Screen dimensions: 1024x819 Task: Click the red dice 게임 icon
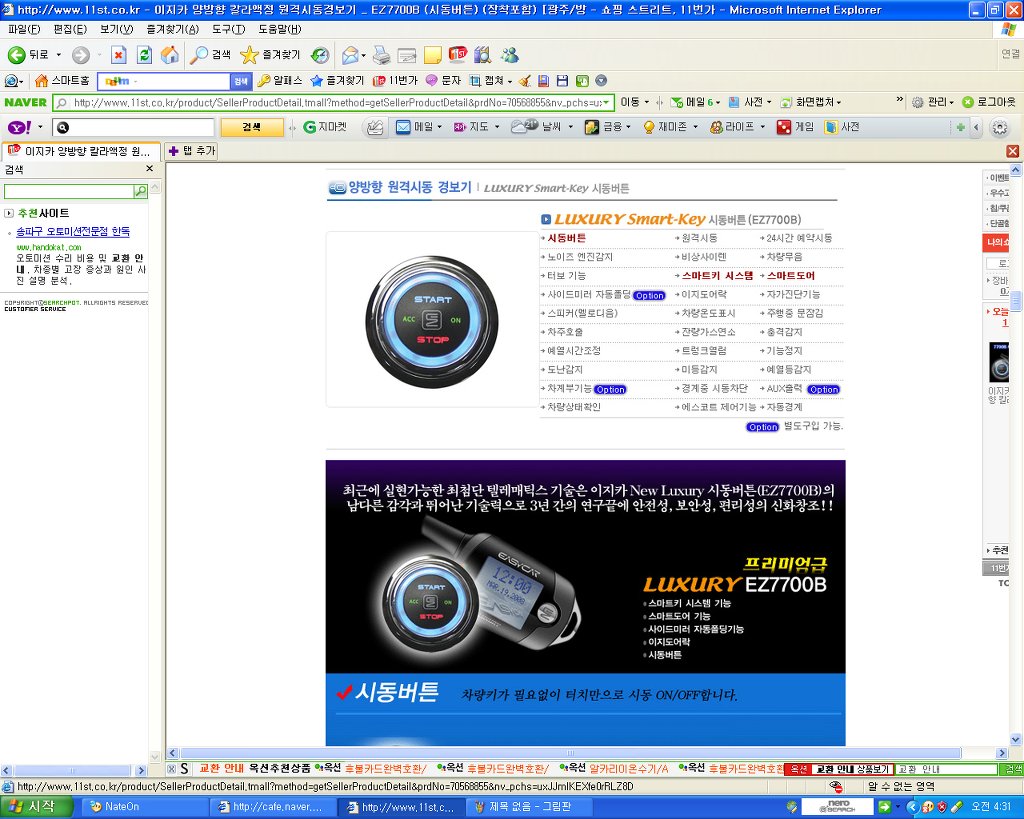[784, 127]
